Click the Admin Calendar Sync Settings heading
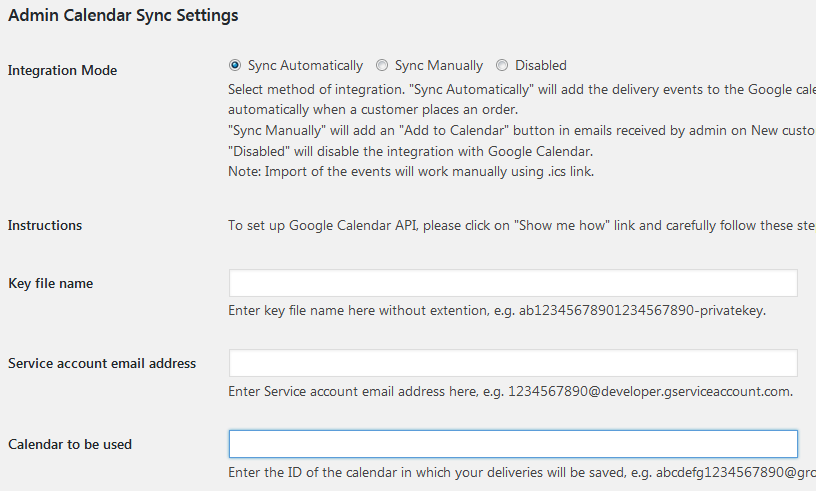816x491 pixels. (x=123, y=15)
